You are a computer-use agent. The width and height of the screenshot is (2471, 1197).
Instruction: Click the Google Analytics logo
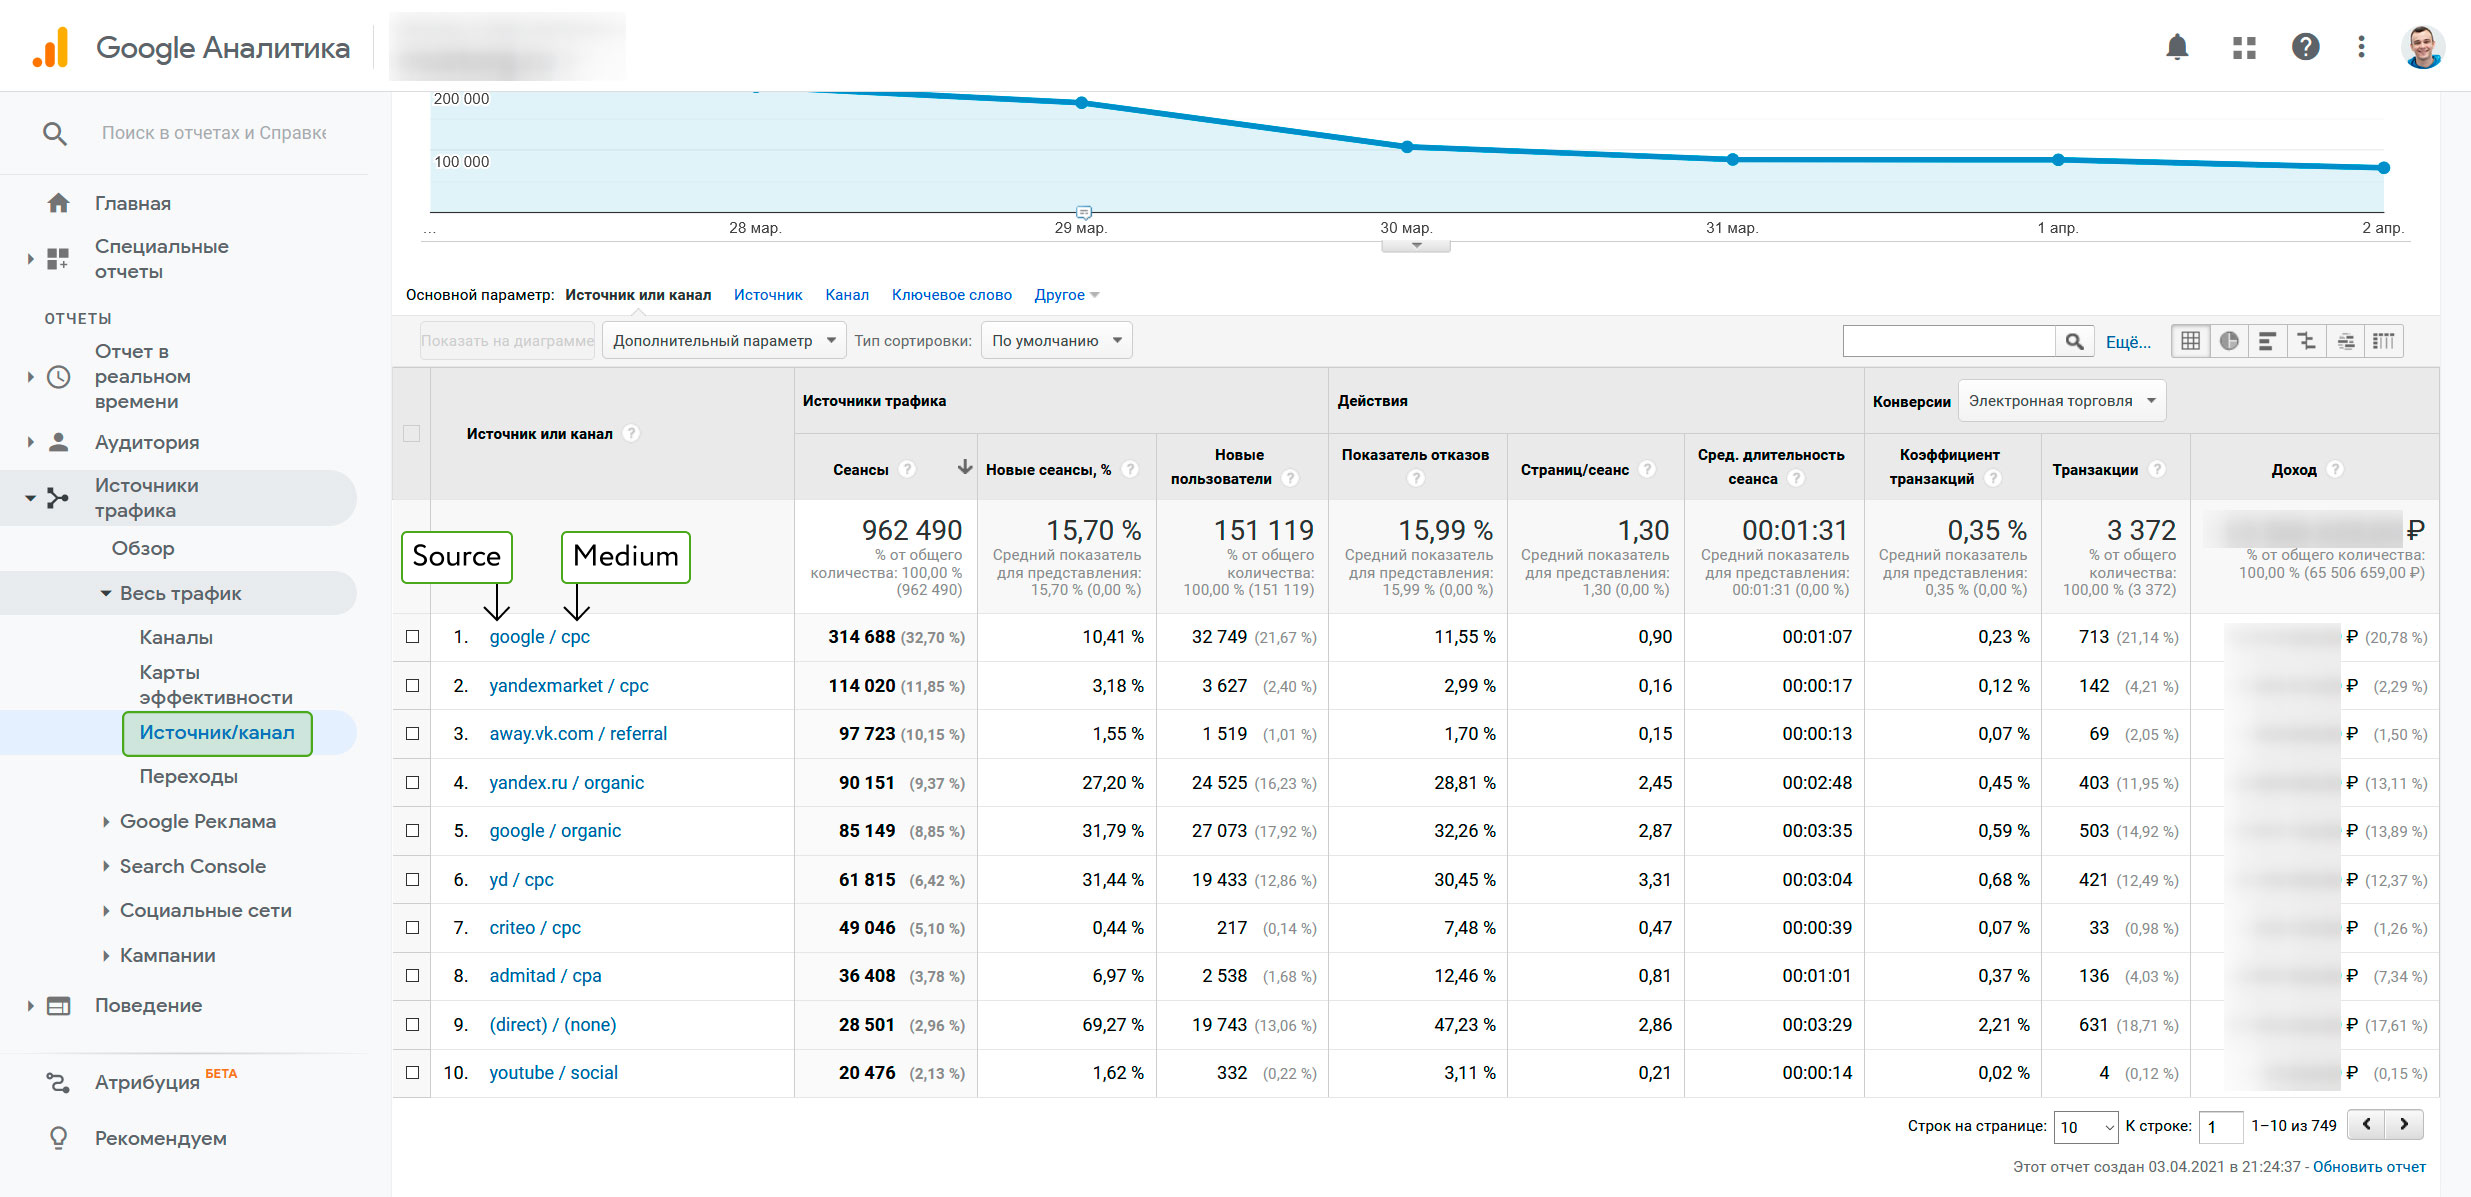click(x=50, y=47)
